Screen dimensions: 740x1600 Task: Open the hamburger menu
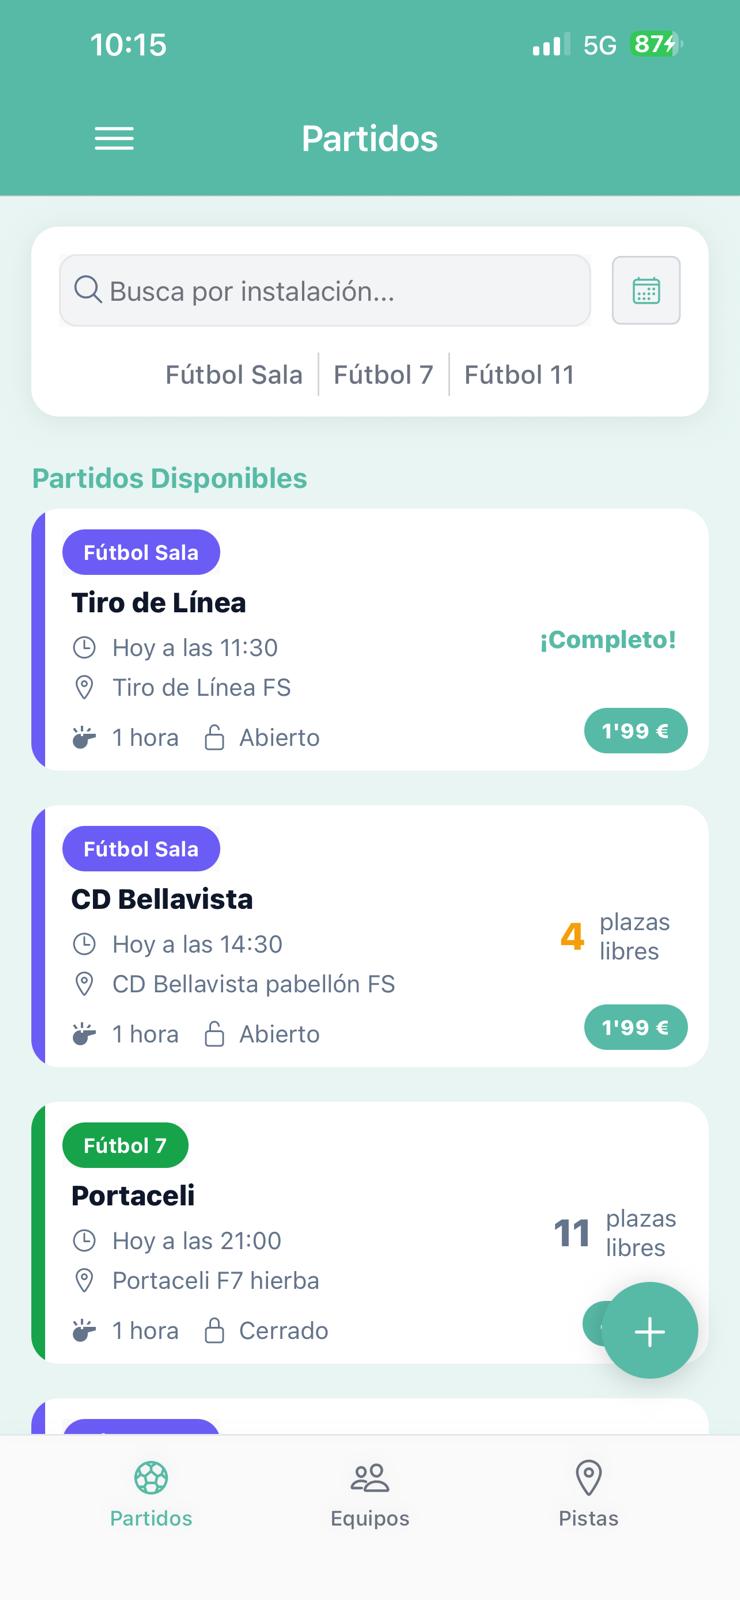(x=114, y=139)
